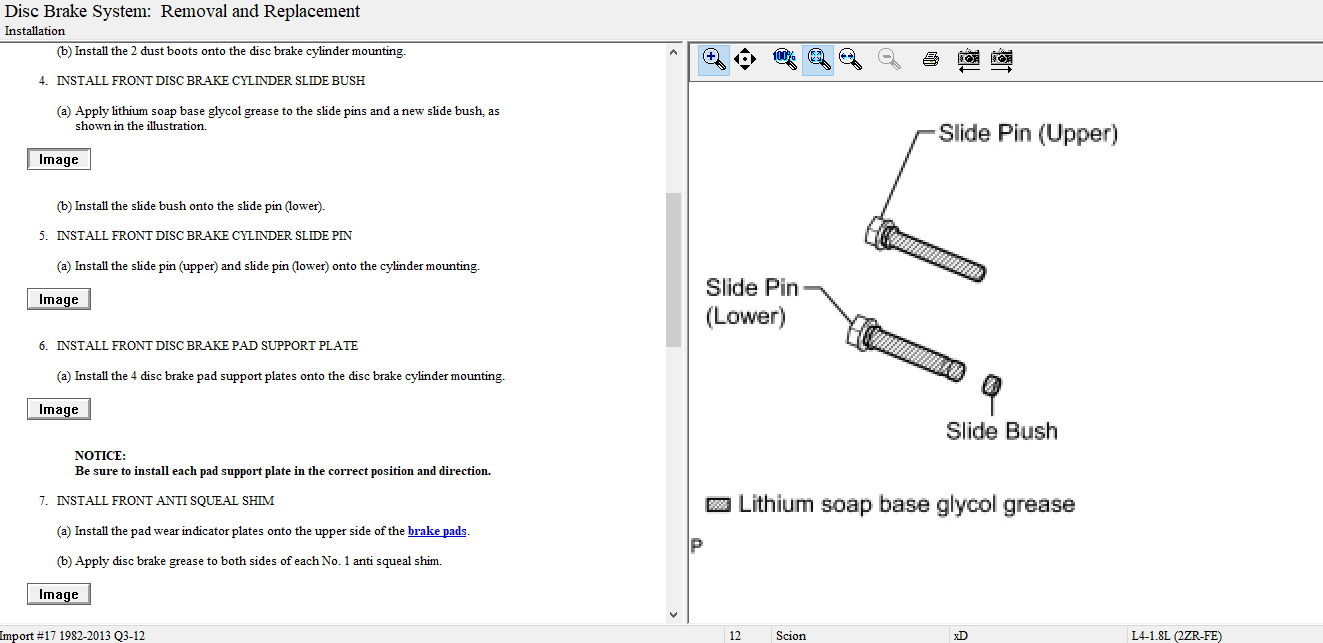Click 'Install the 2 dust boots' step text

pos(231,51)
